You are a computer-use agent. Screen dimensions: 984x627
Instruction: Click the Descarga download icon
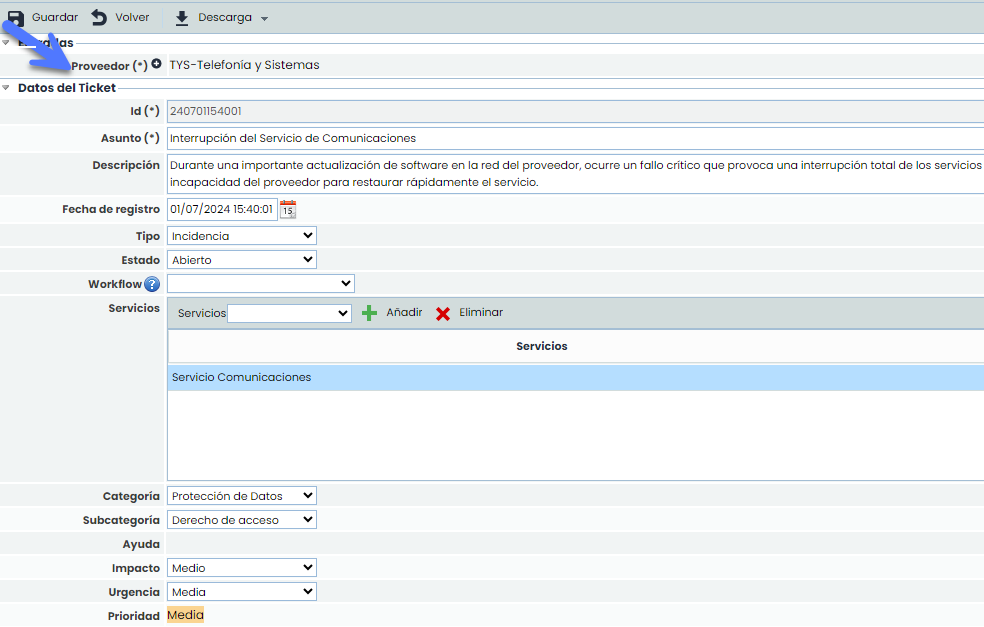coord(182,18)
